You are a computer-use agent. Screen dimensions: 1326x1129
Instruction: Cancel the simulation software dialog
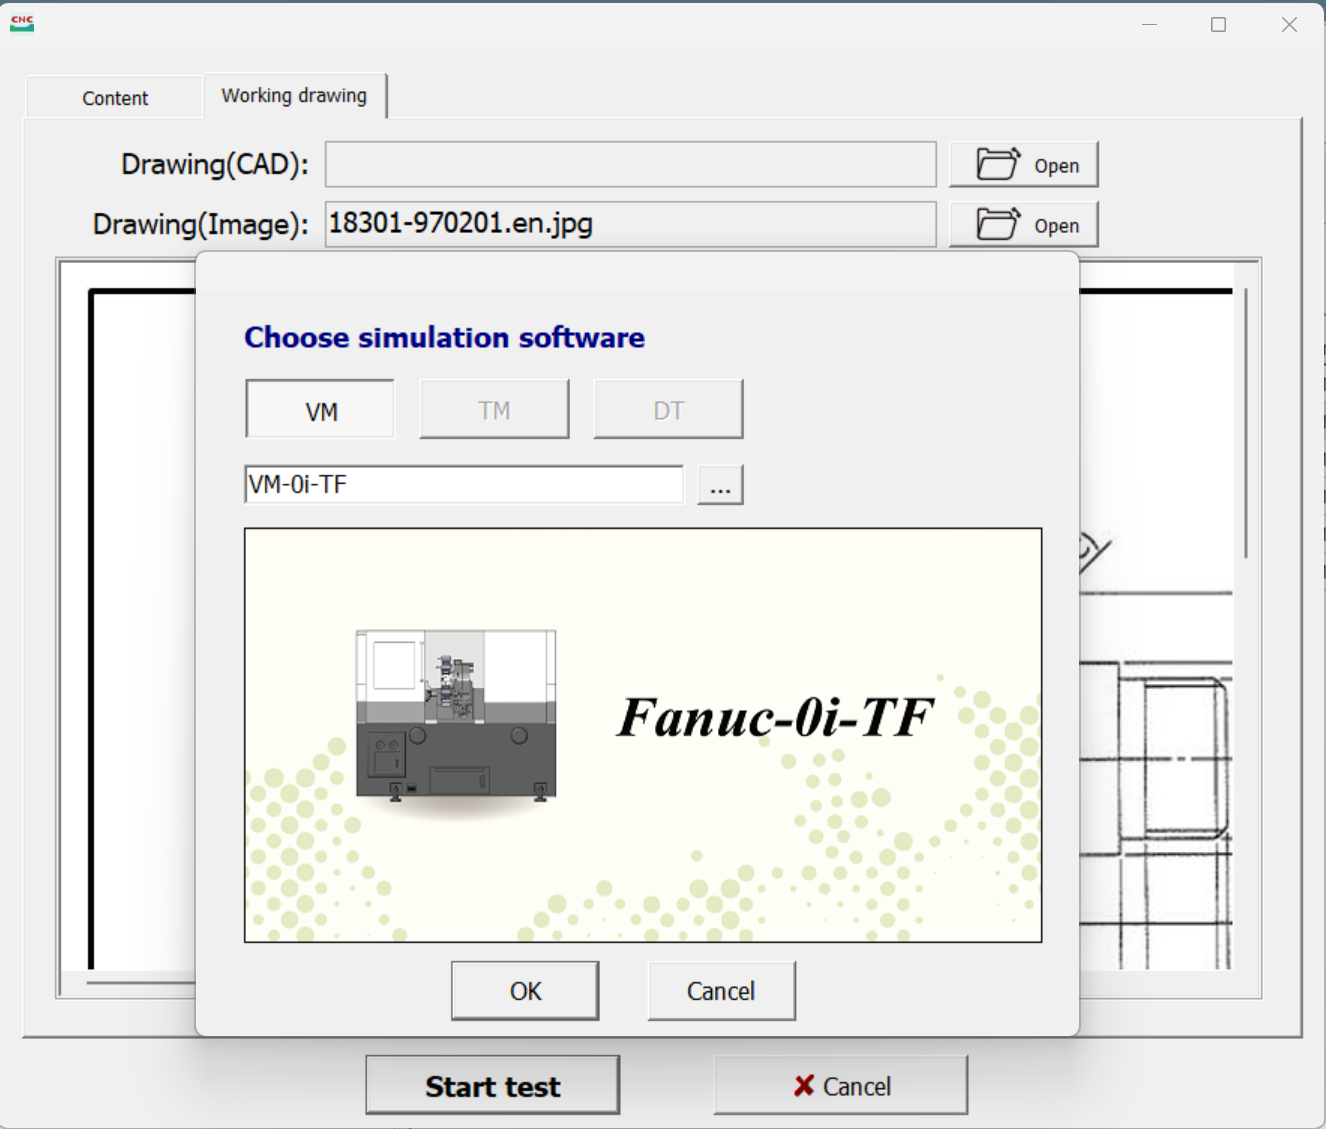pyautogui.click(x=721, y=991)
